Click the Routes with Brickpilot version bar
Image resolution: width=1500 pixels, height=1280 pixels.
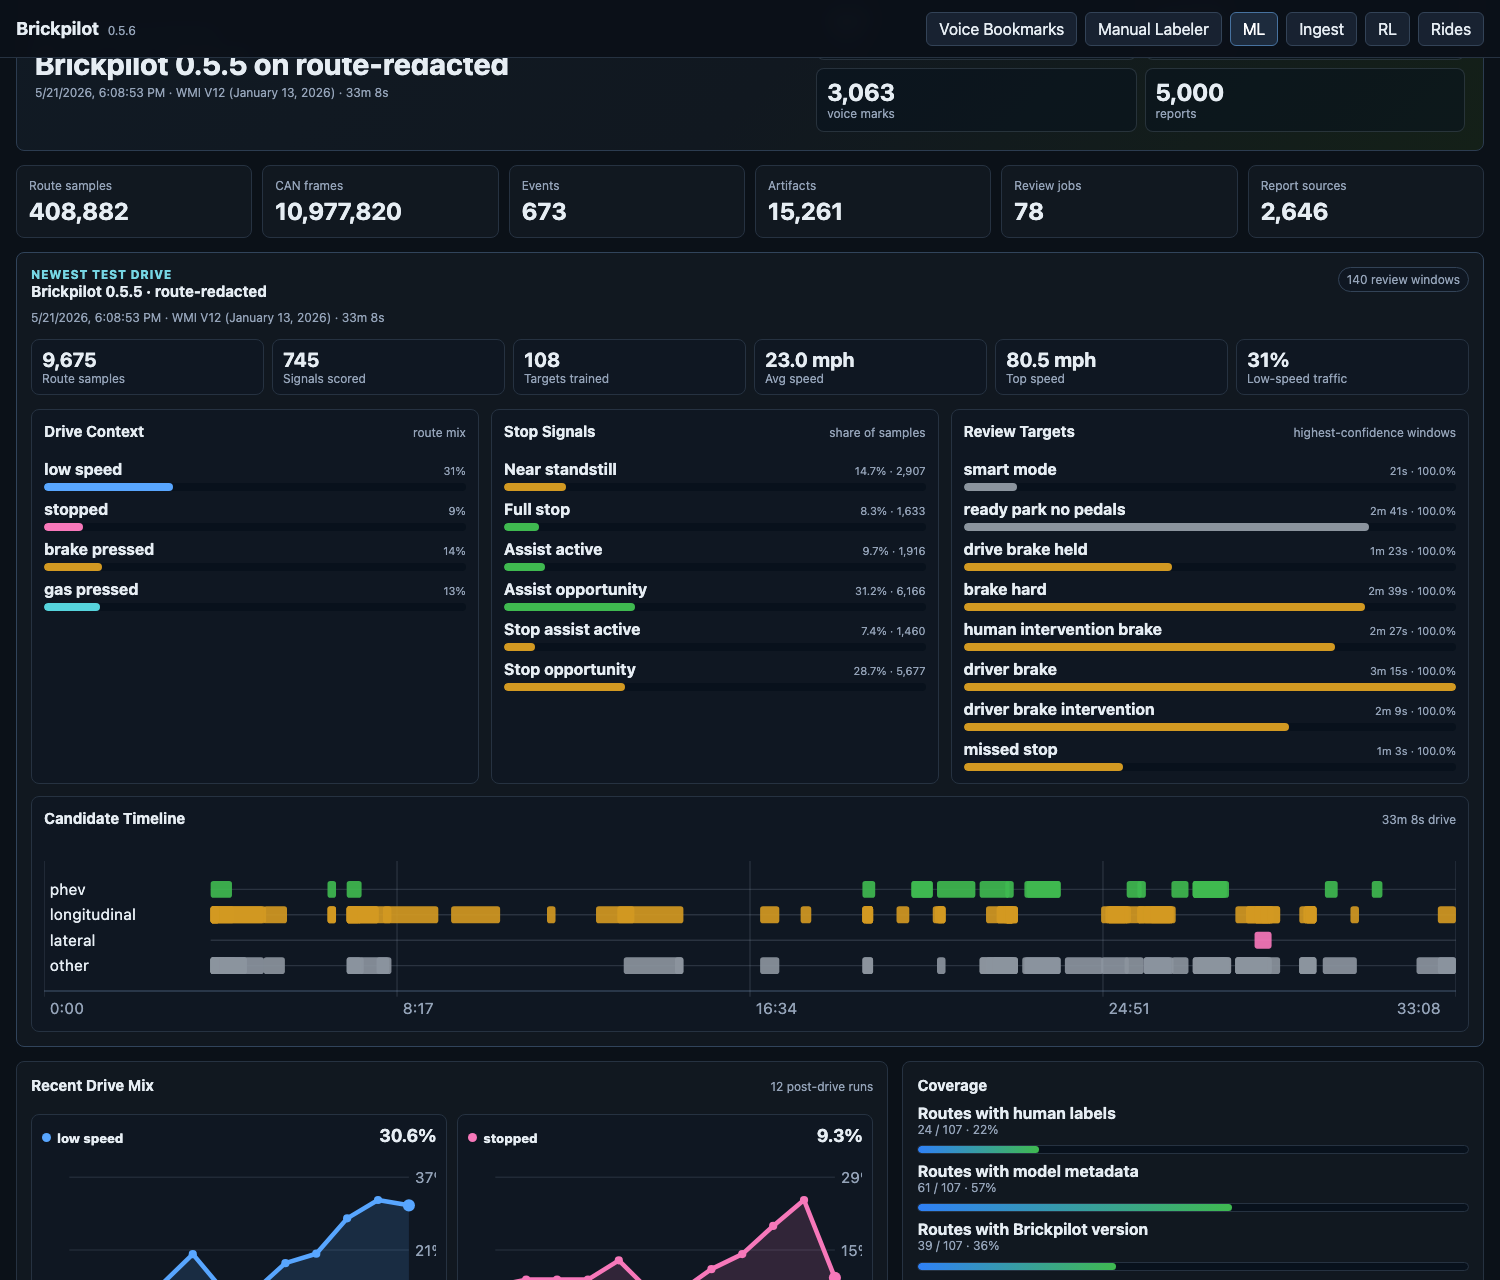[x=1193, y=1266]
